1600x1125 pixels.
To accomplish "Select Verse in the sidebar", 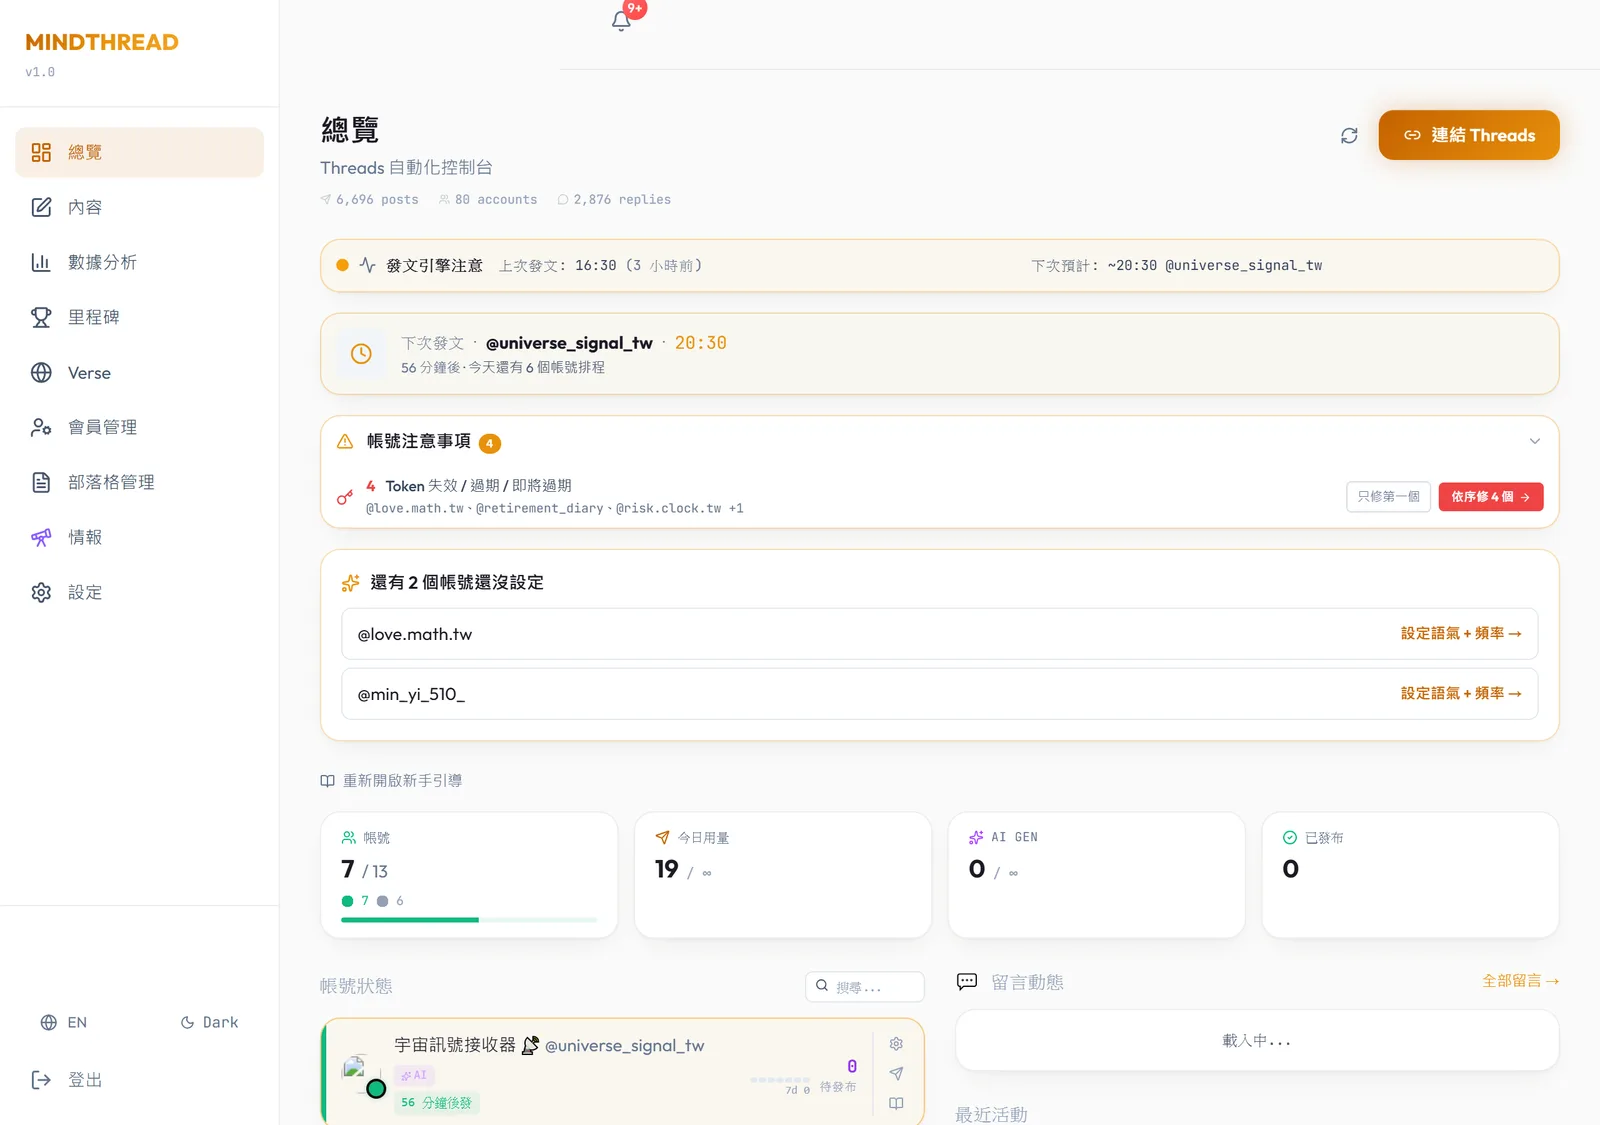I will click(140, 372).
